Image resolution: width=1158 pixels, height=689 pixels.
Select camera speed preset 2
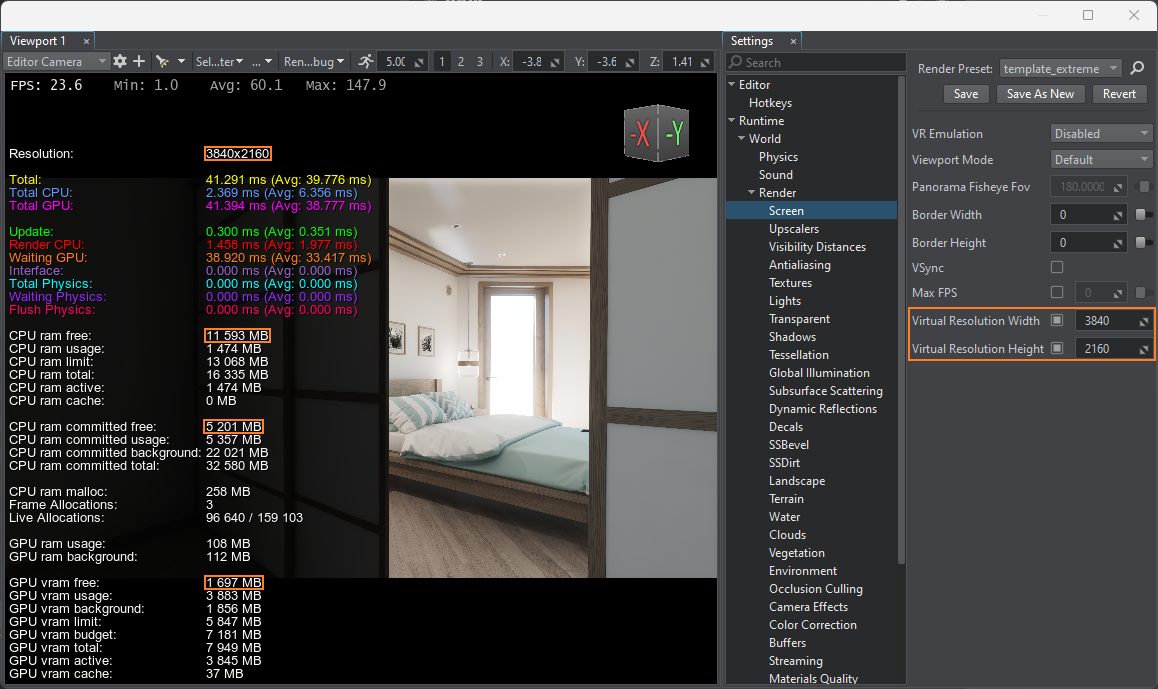coord(461,62)
